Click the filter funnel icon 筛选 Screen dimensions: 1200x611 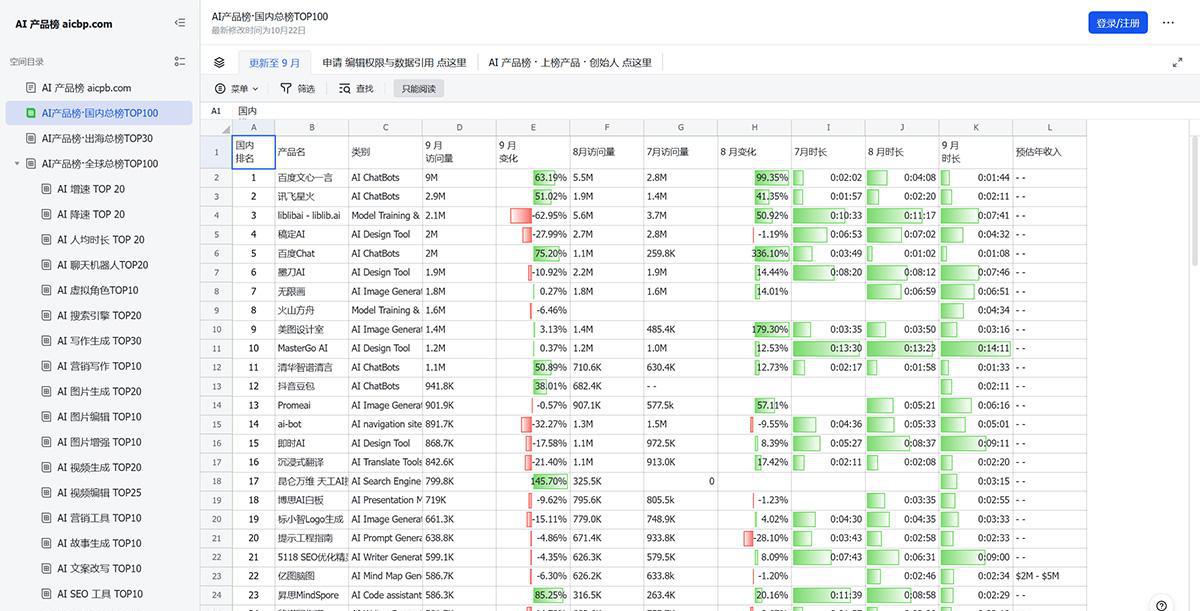tap(286, 88)
